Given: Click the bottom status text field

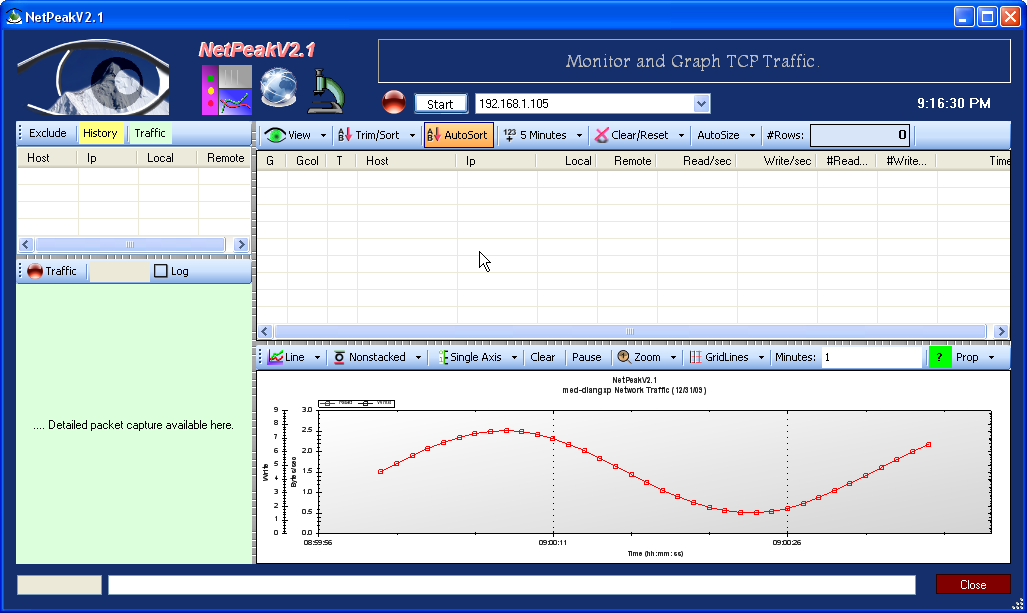Looking at the screenshot, I should click(512, 585).
